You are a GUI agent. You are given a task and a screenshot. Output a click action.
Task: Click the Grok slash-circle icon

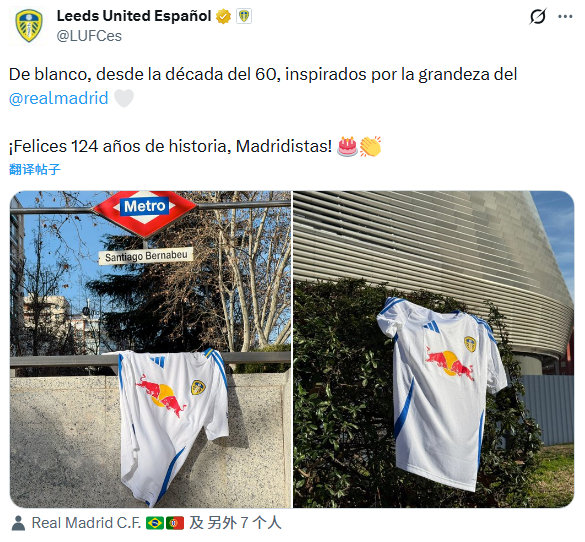coord(538,16)
